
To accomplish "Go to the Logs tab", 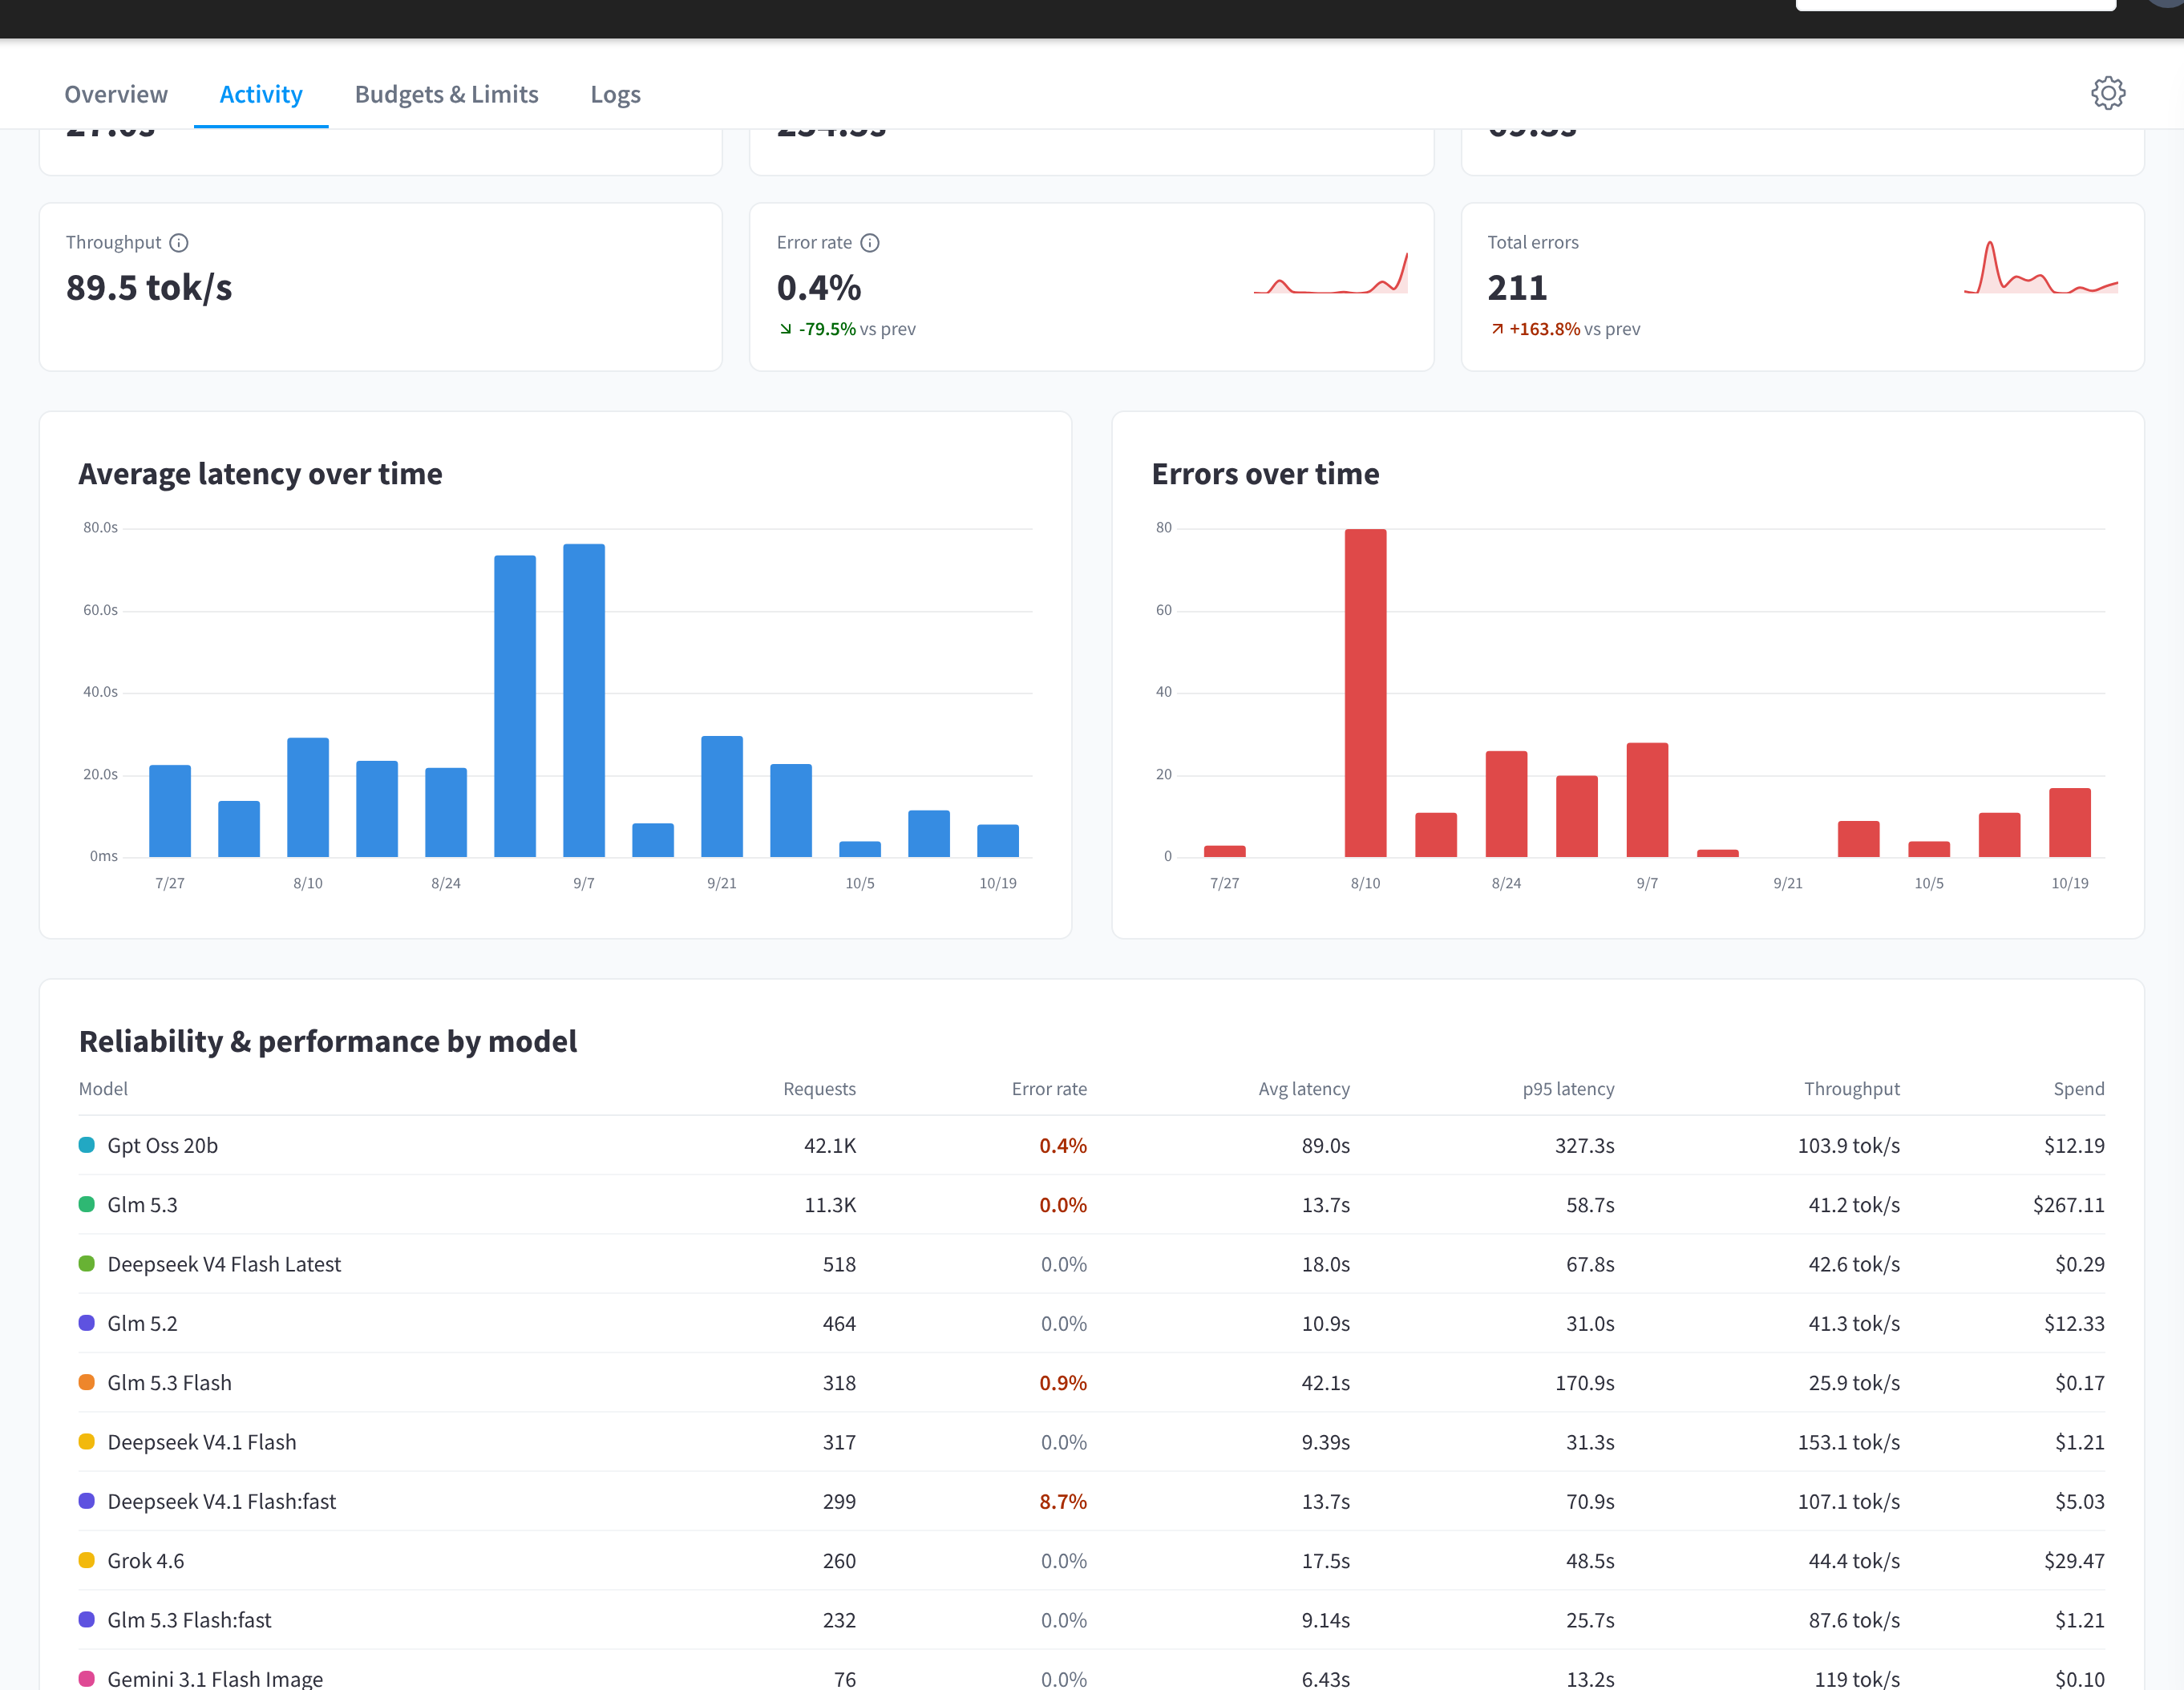I will click(x=615, y=94).
